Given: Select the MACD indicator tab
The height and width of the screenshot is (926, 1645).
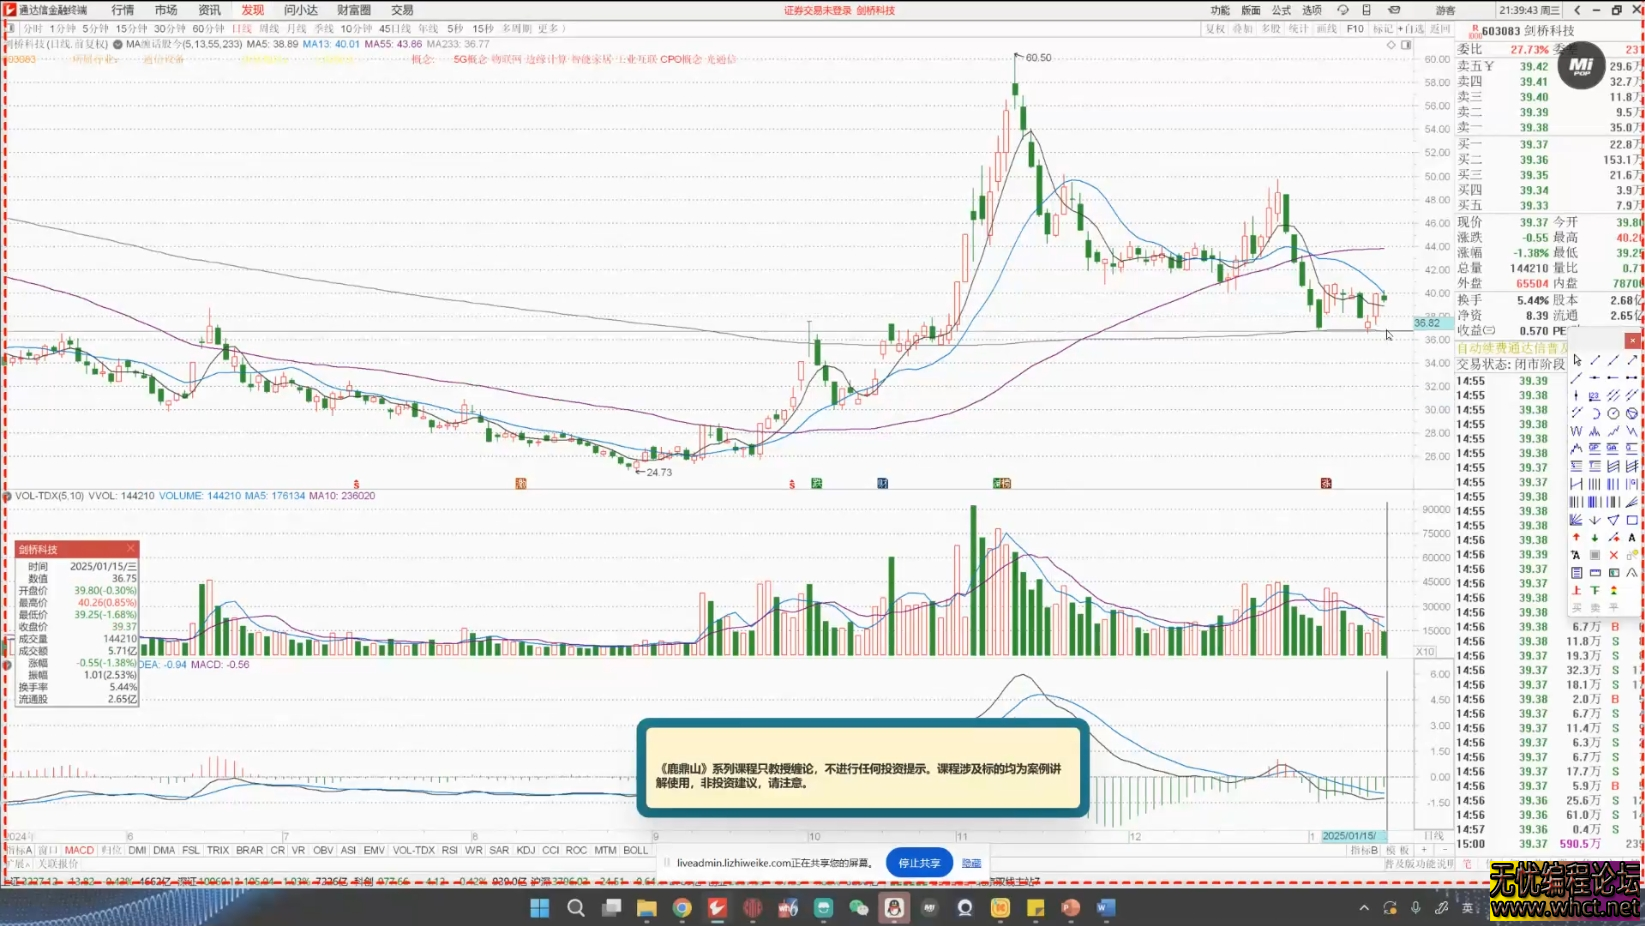Looking at the screenshot, I should (79, 850).
